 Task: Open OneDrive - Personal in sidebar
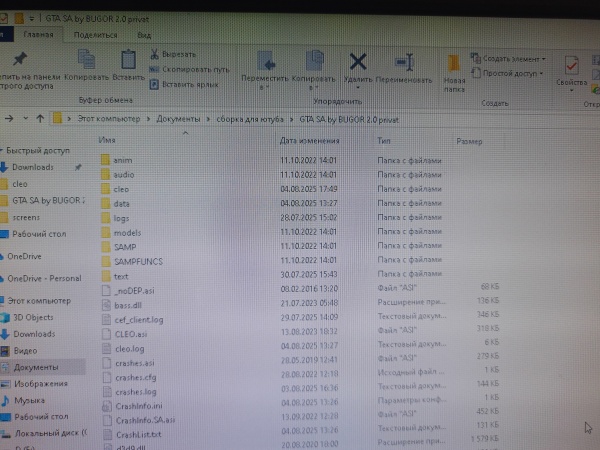[44, 279]
